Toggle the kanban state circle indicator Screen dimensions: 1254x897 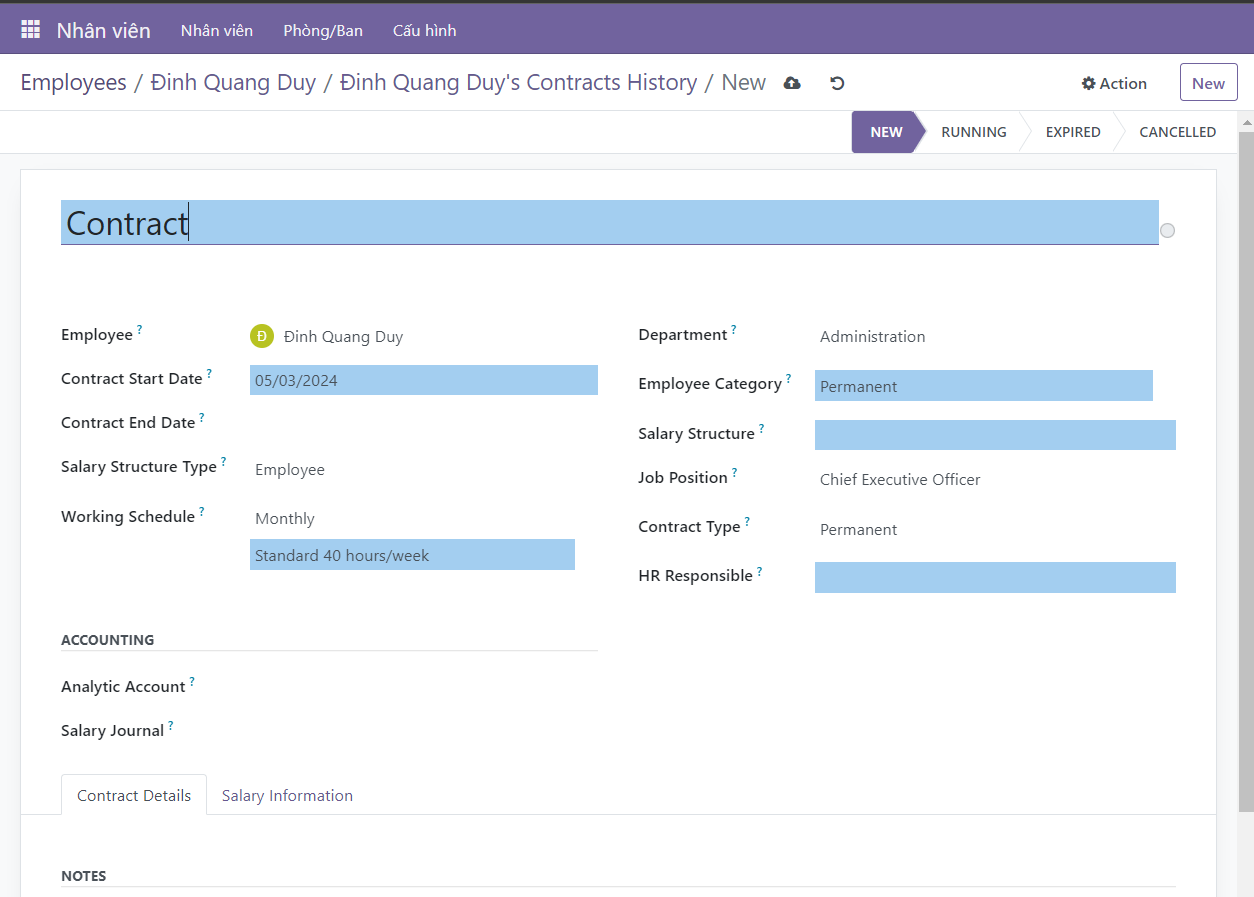1167,231
